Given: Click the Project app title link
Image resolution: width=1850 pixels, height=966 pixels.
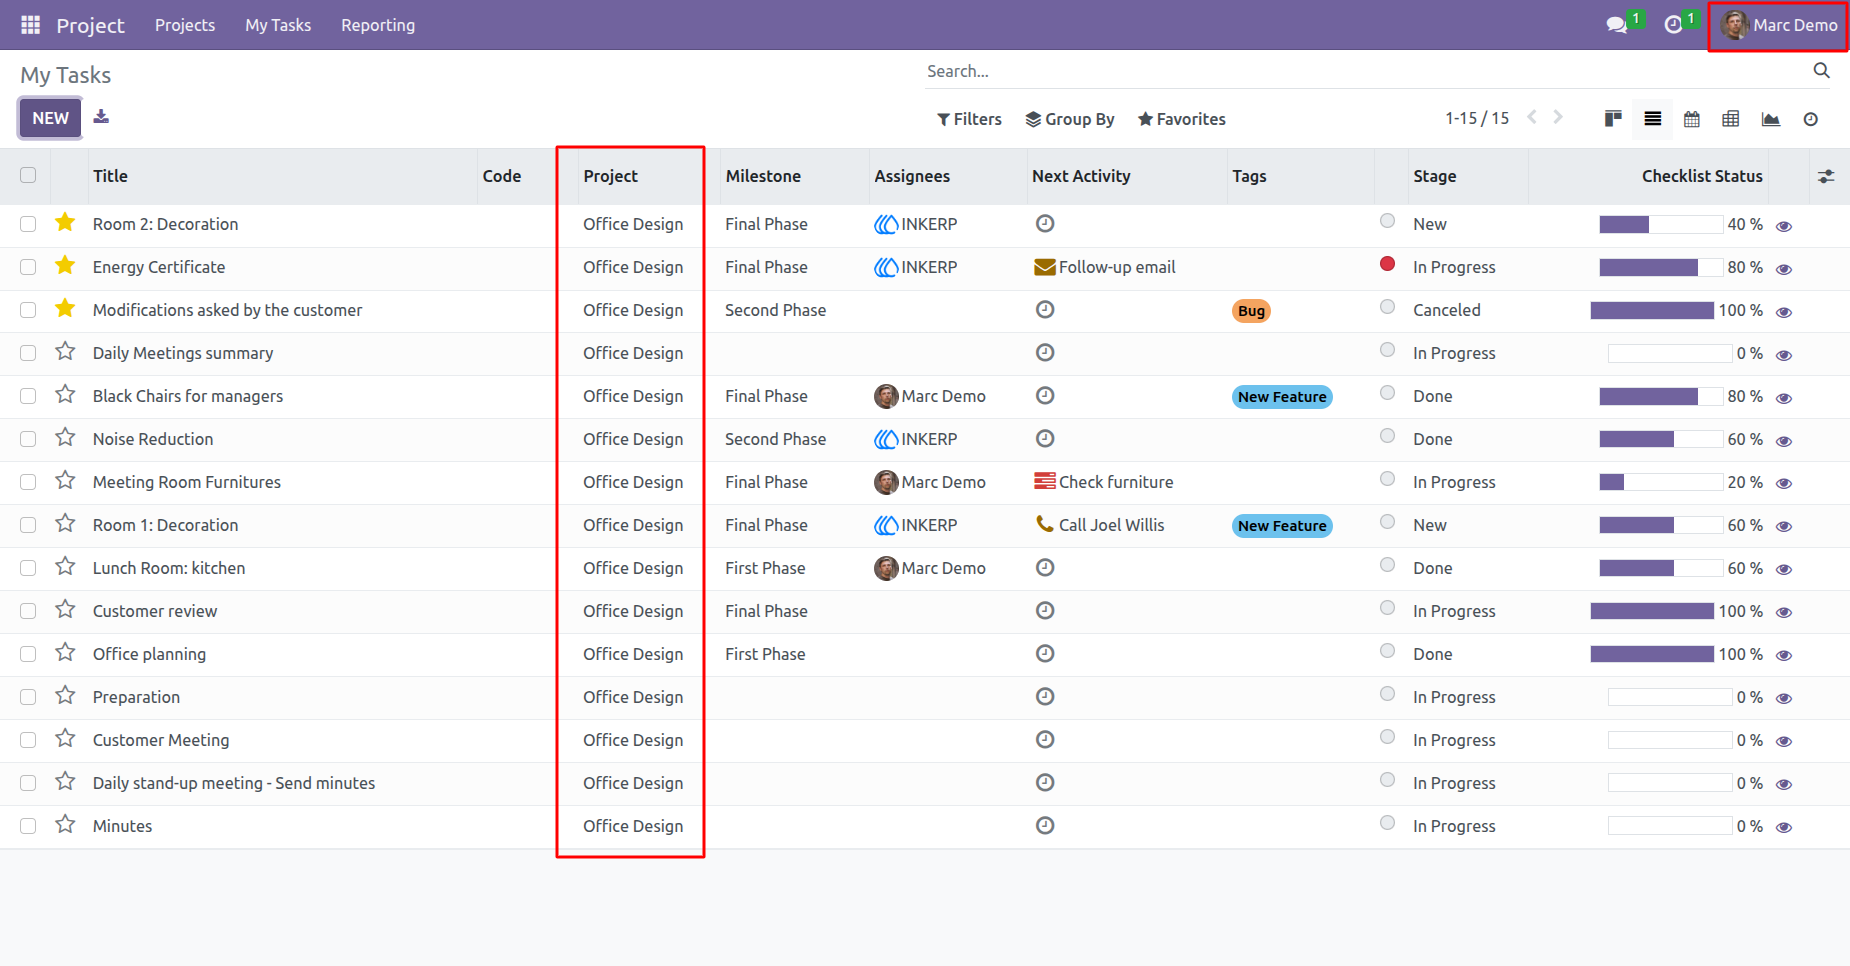Looking at the screenshot, I should tap(90, 25).
